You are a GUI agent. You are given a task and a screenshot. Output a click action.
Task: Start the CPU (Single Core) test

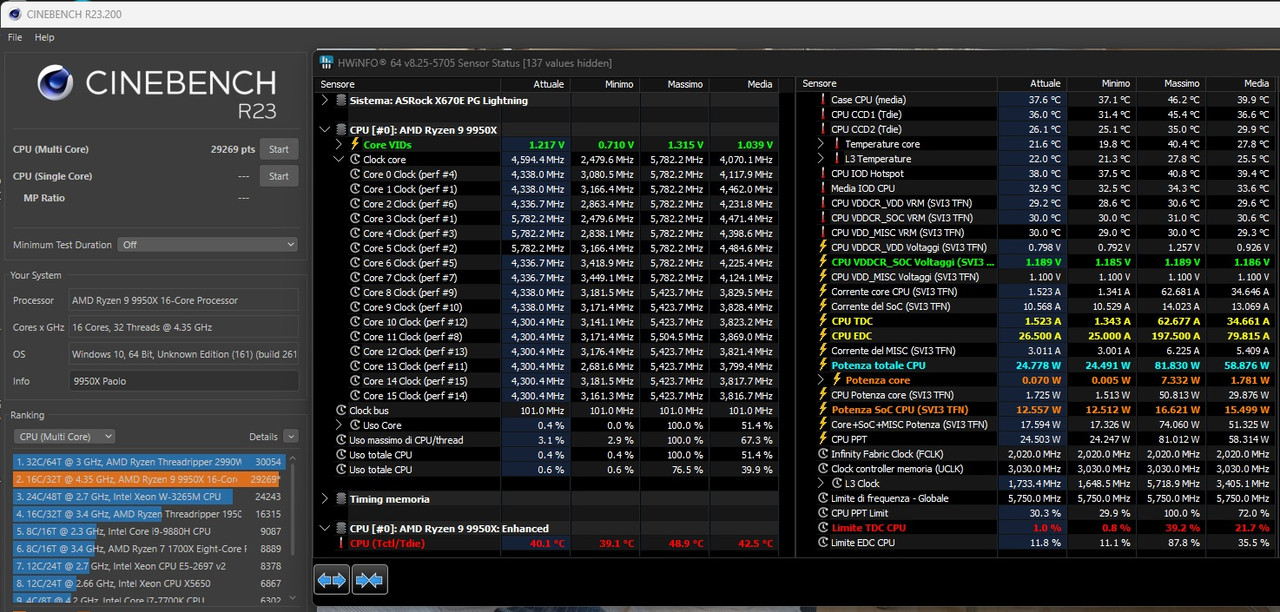pos(279,176)
